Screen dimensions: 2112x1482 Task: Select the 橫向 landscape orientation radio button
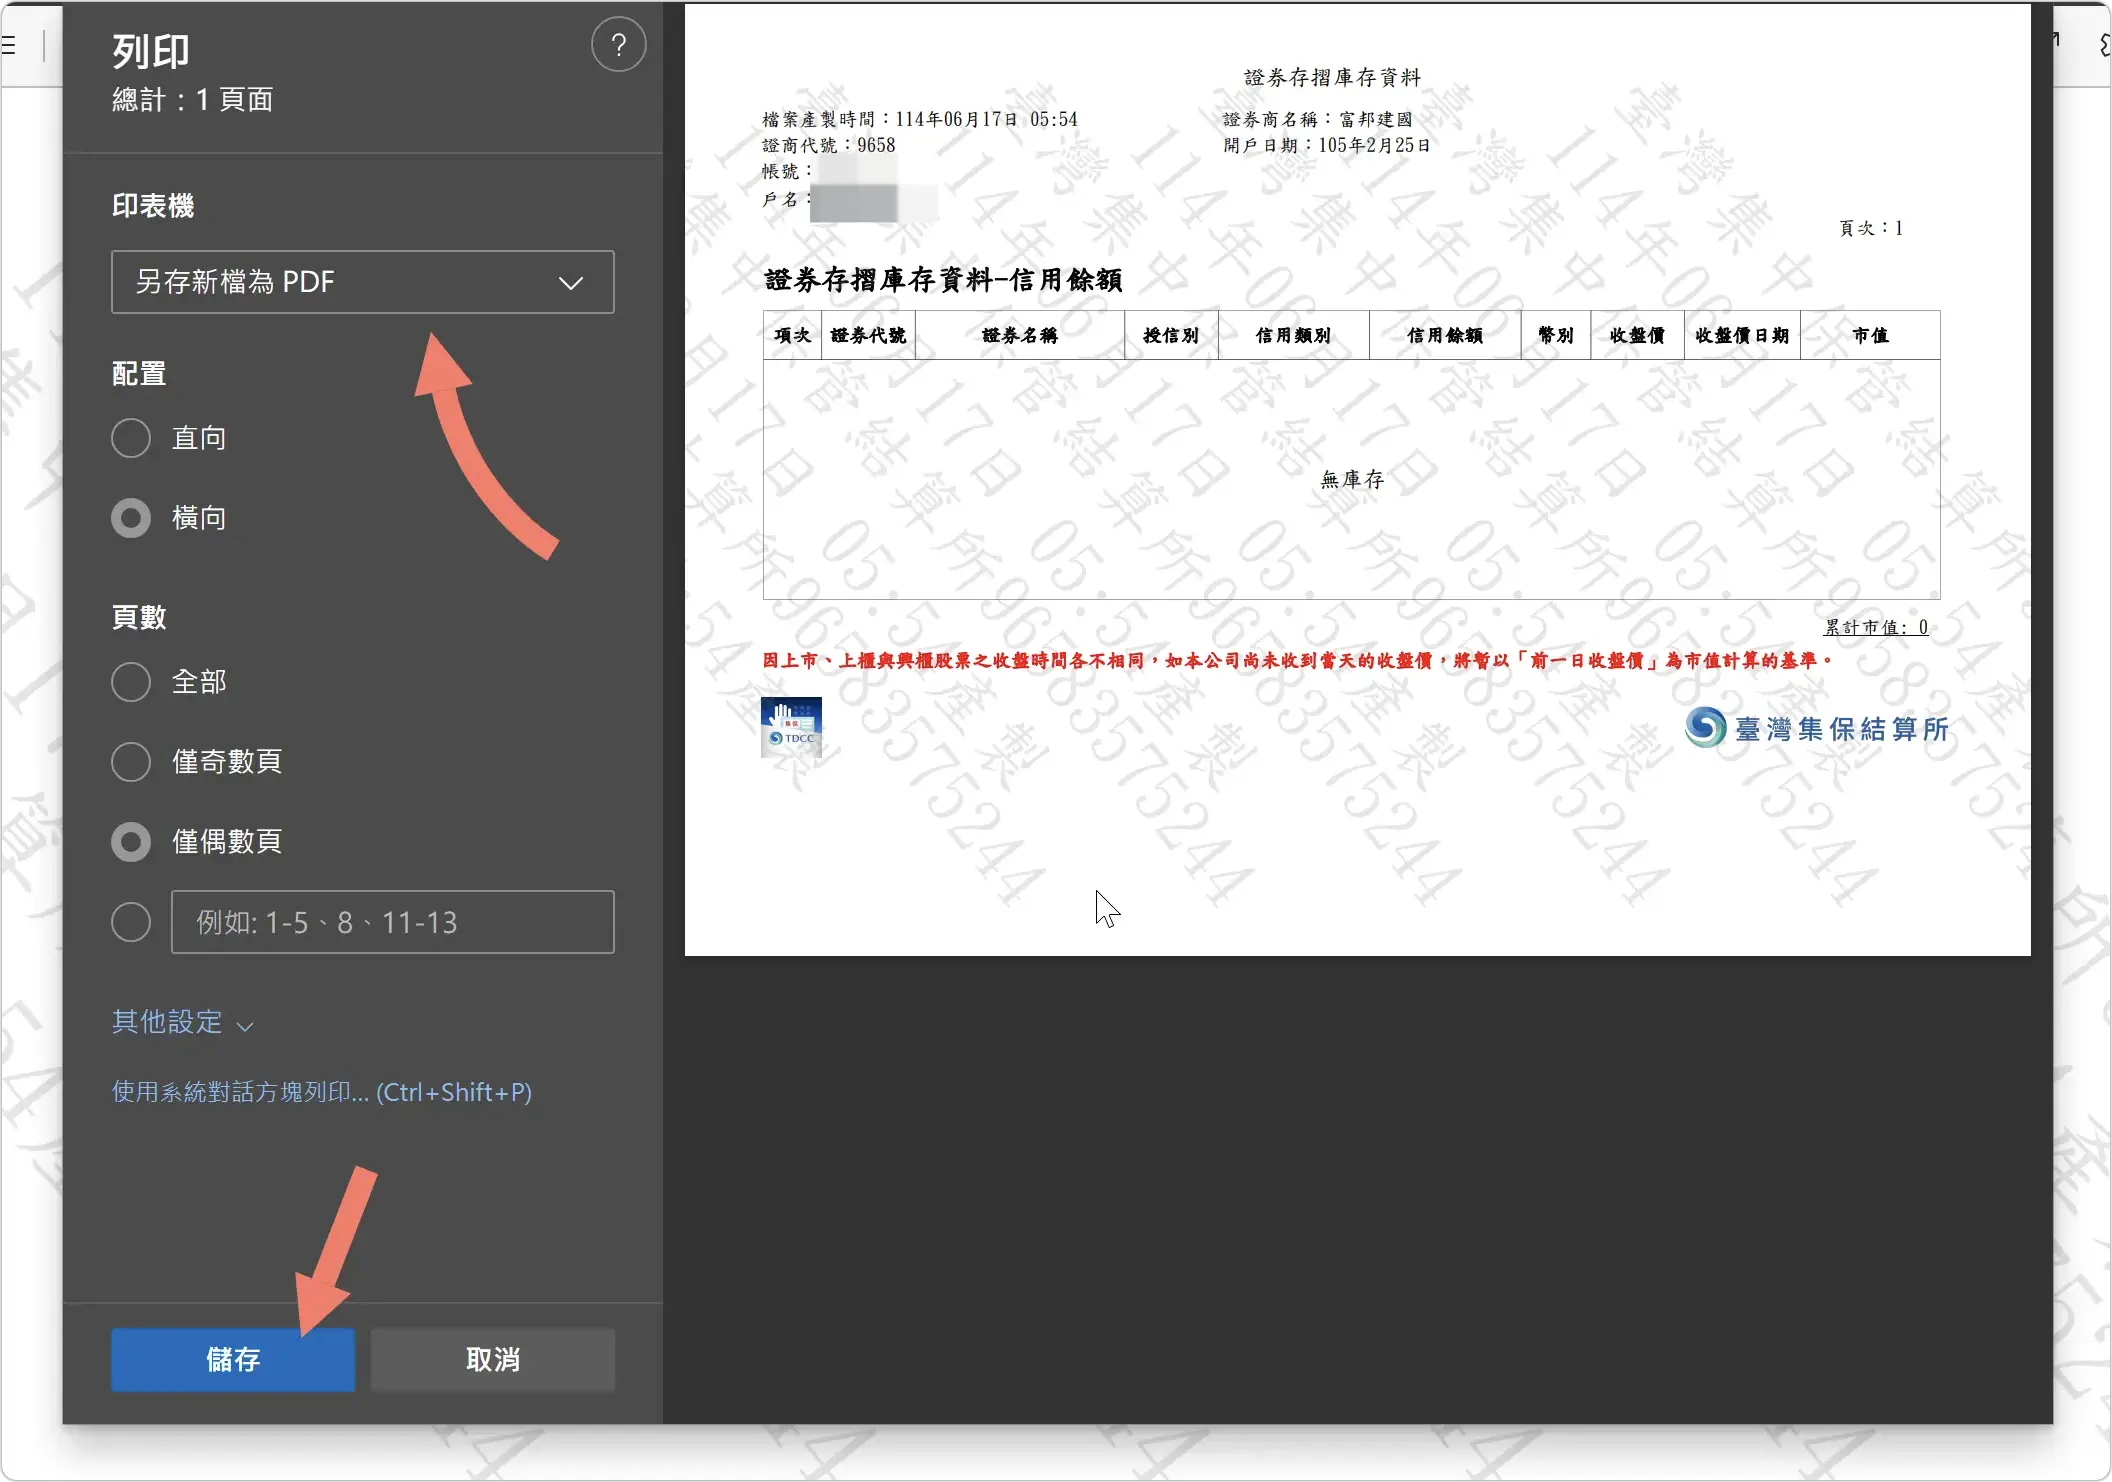coord(131,518)
